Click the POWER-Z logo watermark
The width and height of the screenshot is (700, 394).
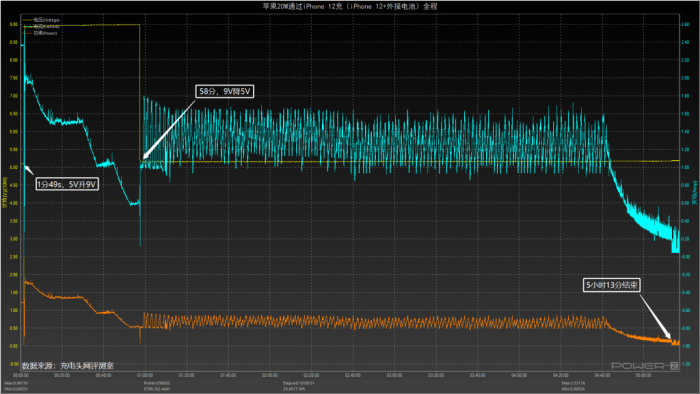[x=644, y=366]
